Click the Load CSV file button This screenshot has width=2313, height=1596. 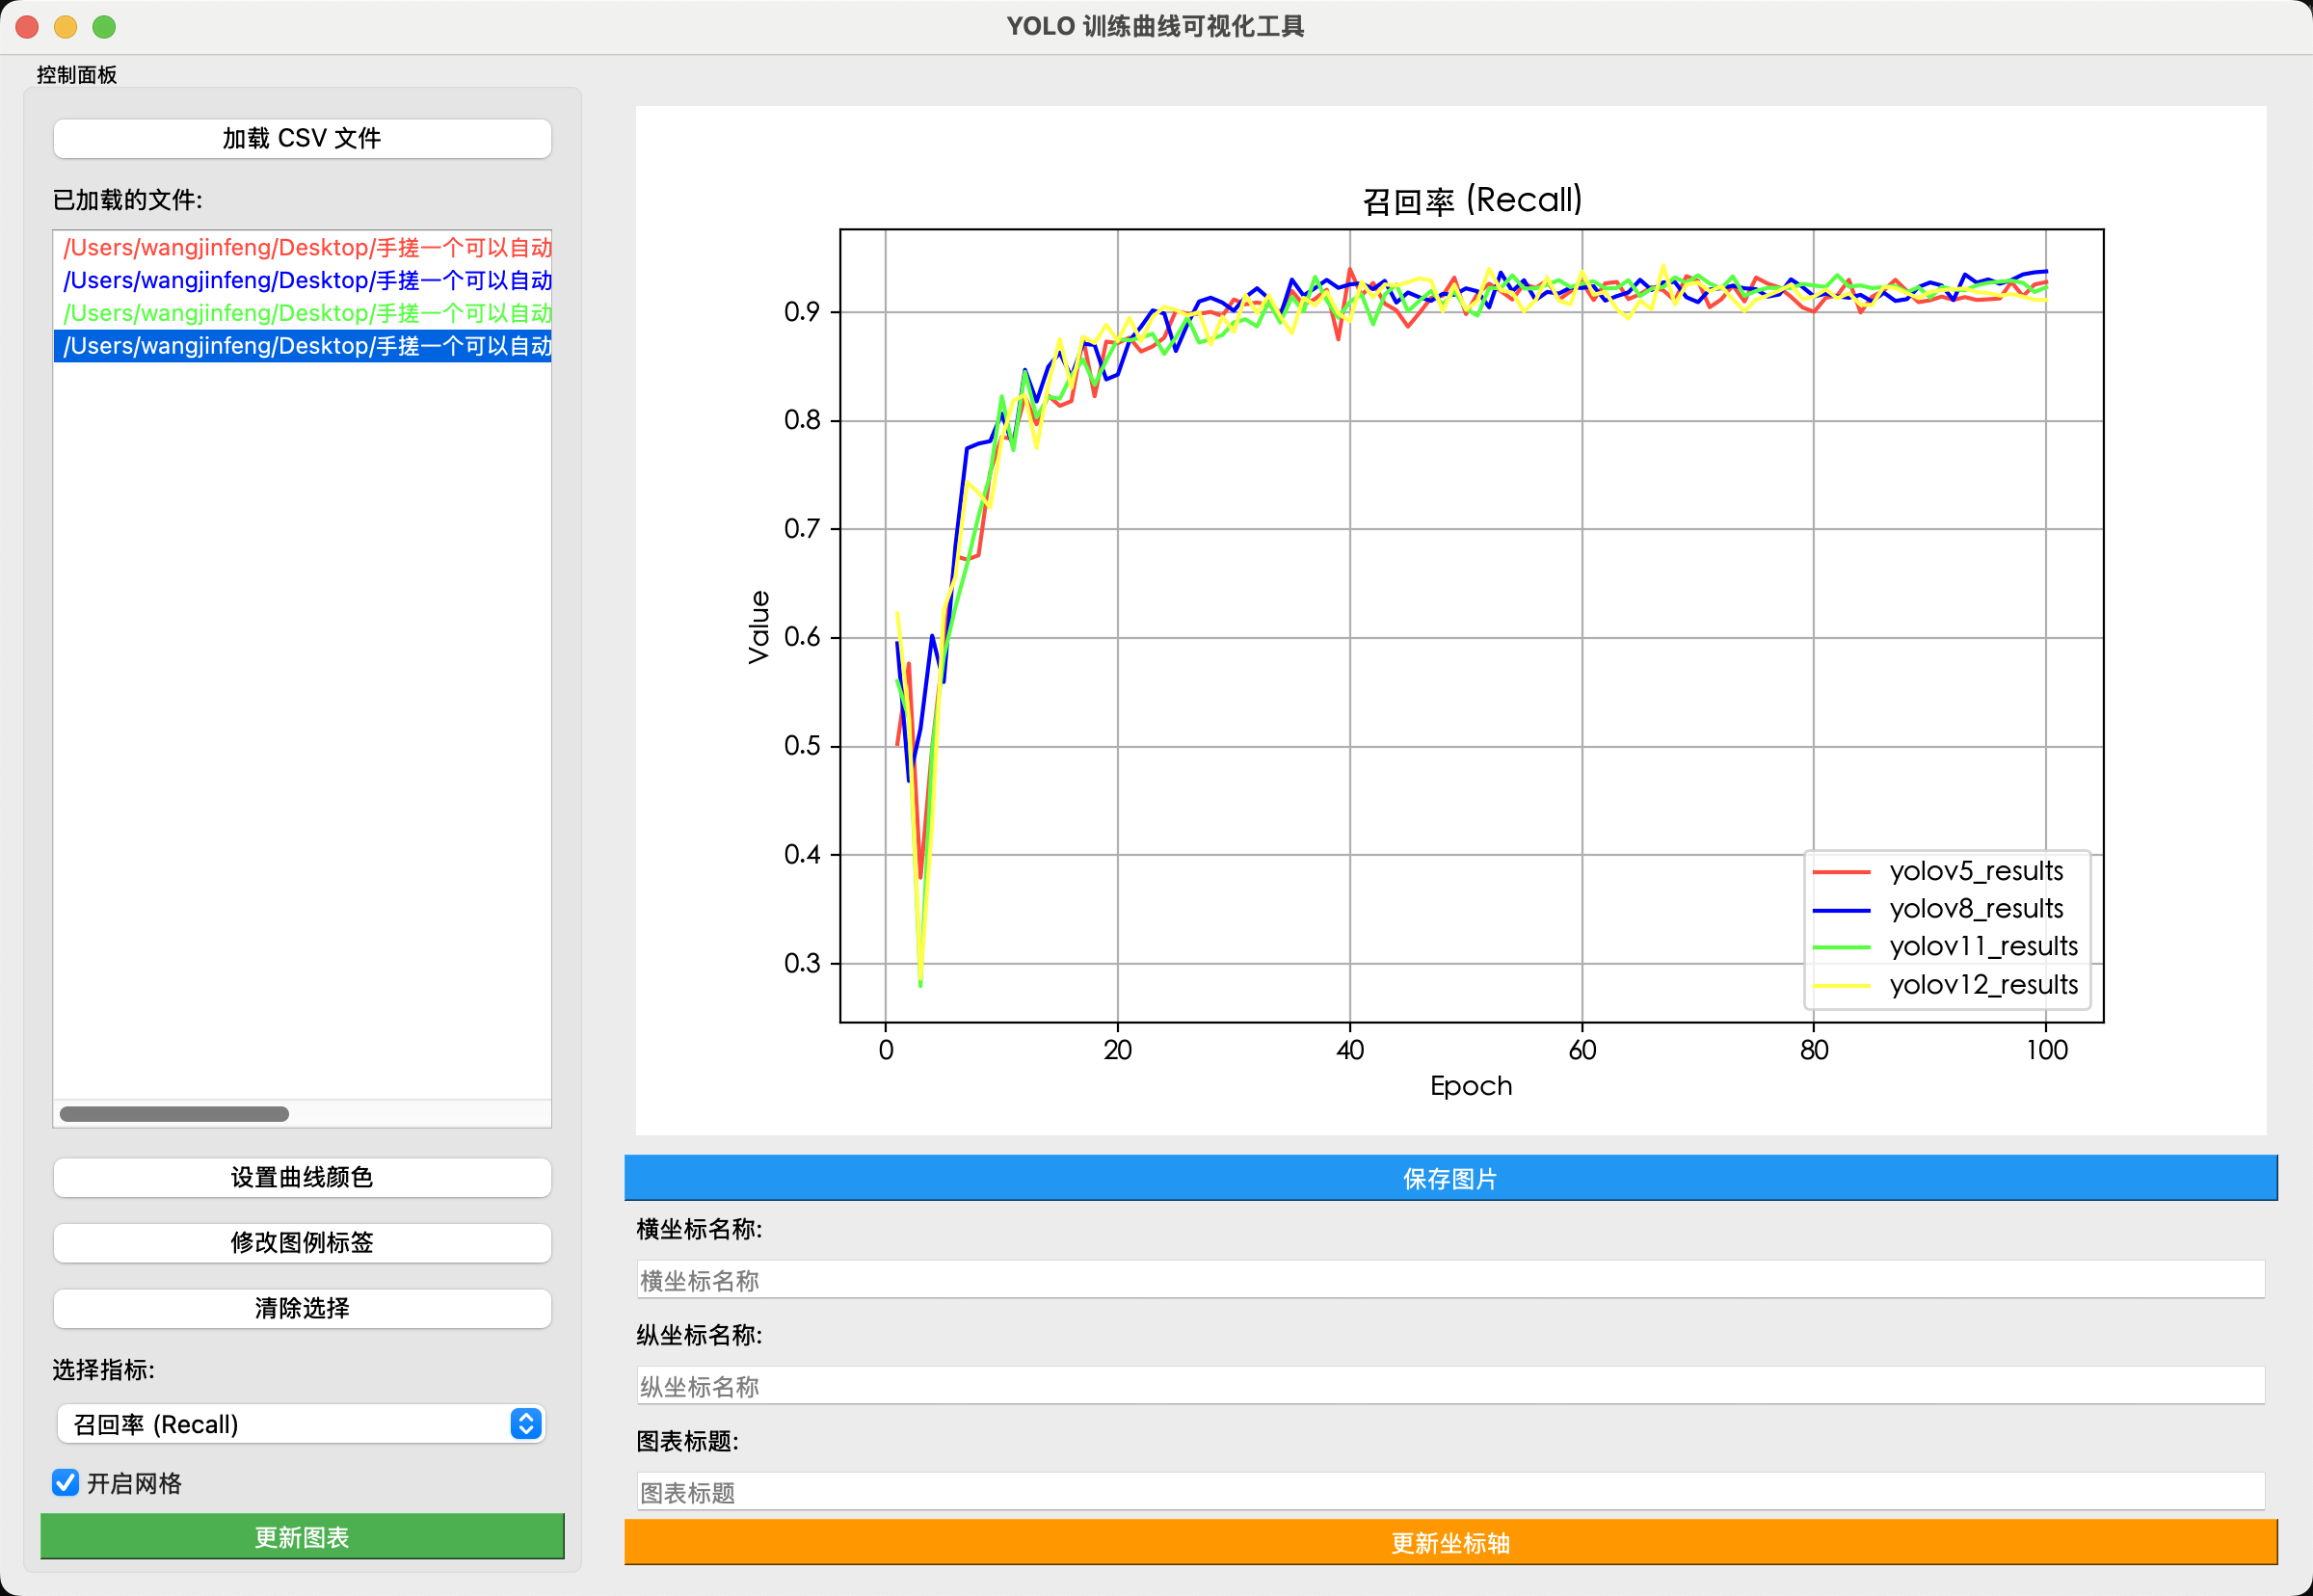(x=301, y=138)
